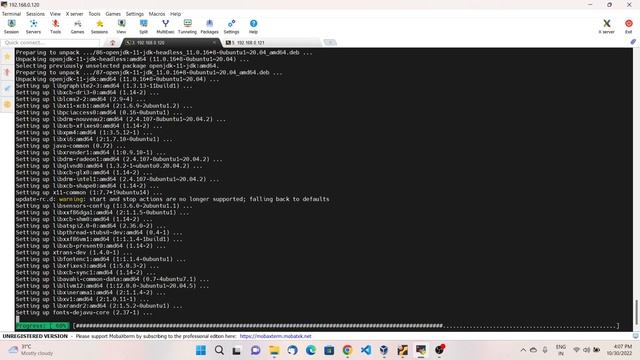Open the Help menu
The width and height of the screenshot is (640, 360).
coord(176,14)
